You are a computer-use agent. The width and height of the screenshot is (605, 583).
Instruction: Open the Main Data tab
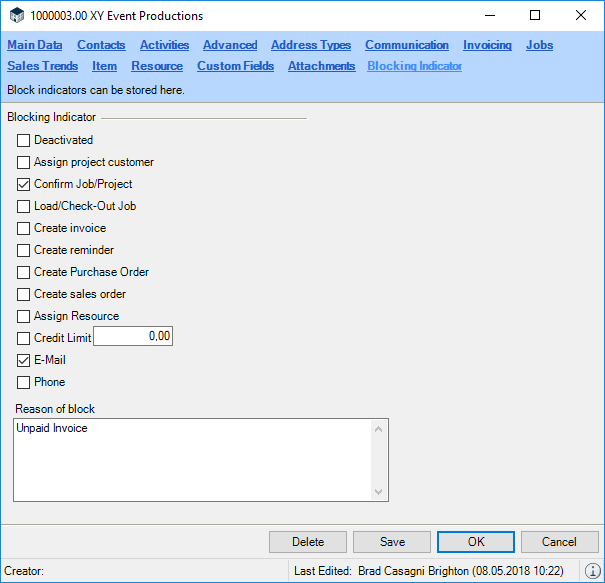point(35,45)
